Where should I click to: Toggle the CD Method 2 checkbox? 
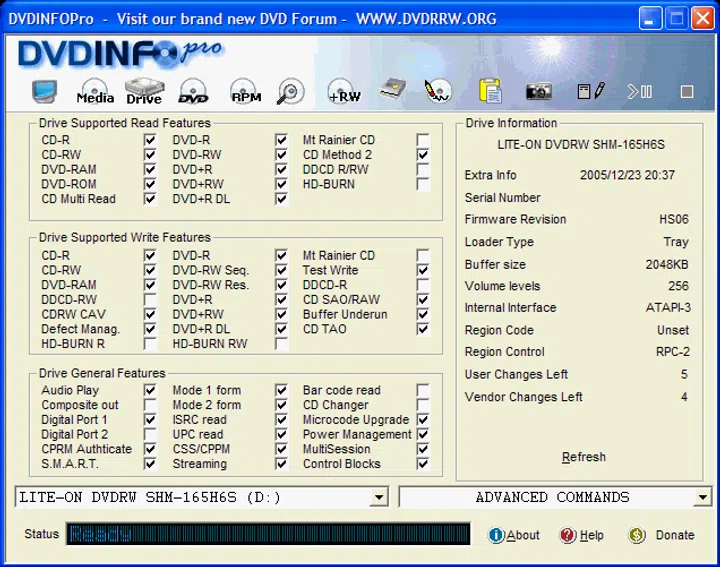pyautogui.click(x=422, y=154)
